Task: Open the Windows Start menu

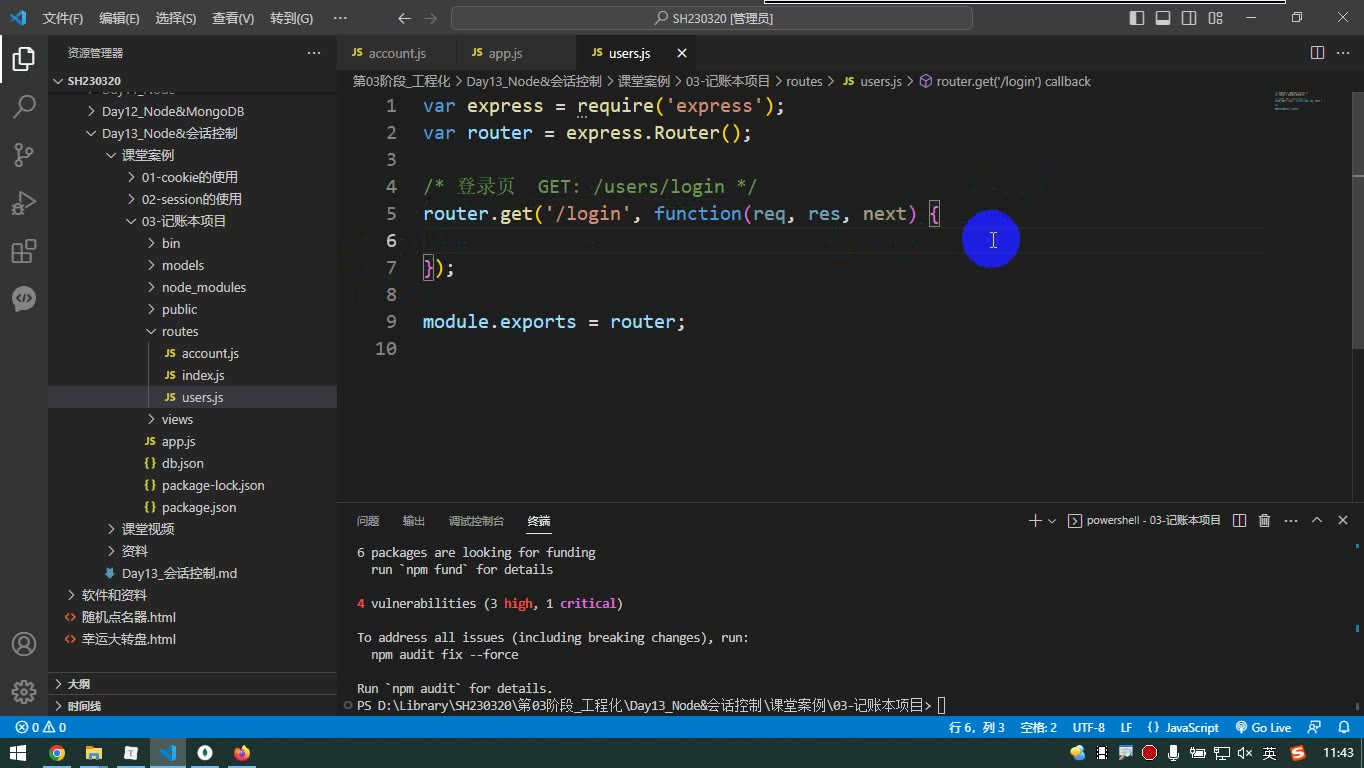Action: coord(18,753)
